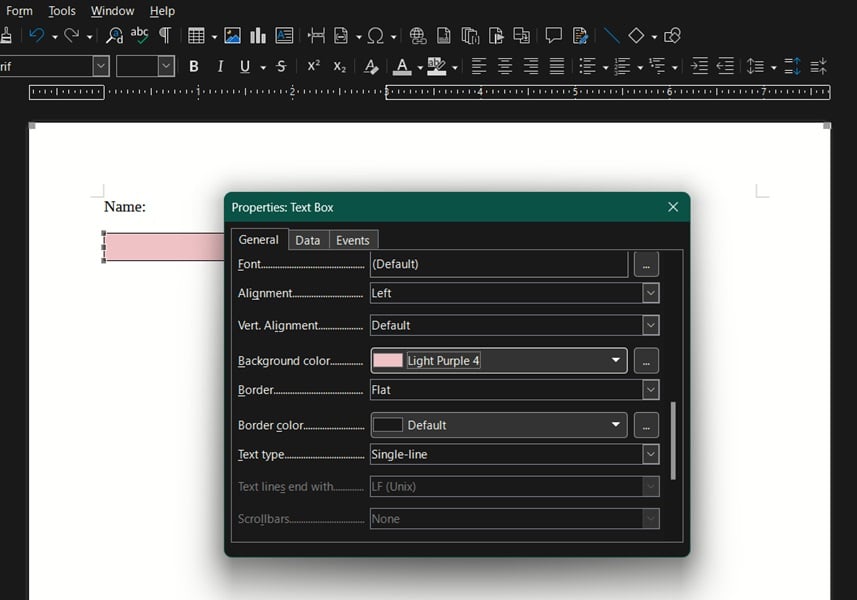Insert special character Omega icon

point(375,36)
